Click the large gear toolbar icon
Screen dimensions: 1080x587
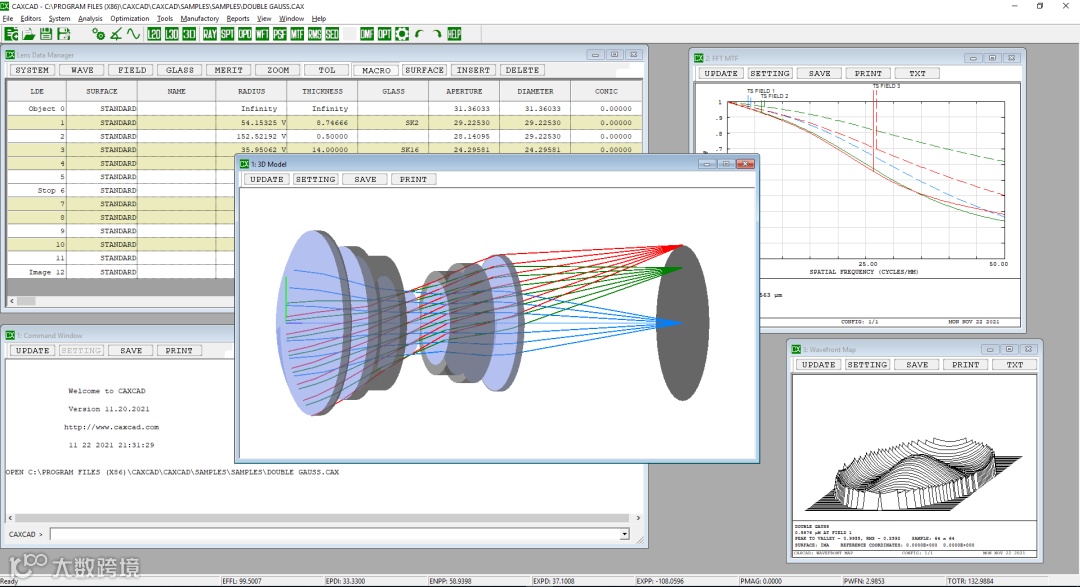tap(402, 34)
